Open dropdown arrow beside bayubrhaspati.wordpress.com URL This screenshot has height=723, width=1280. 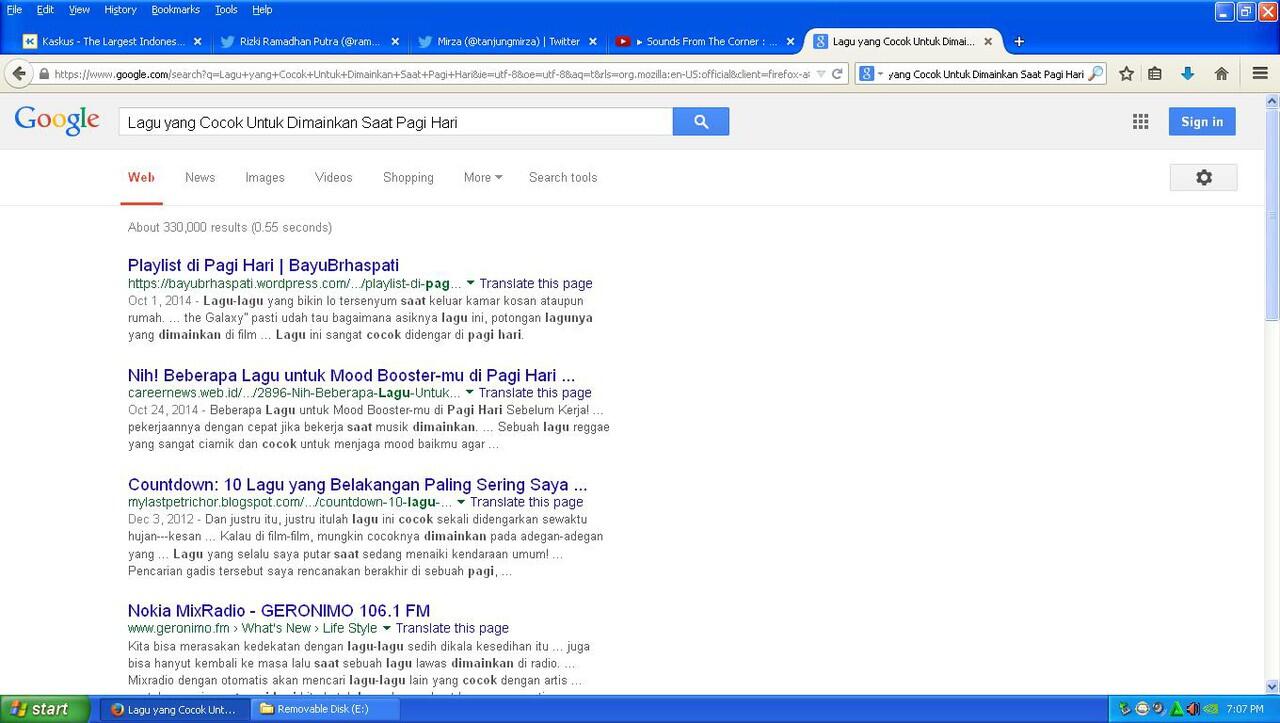pyautogui.click(x=470, y=283)
